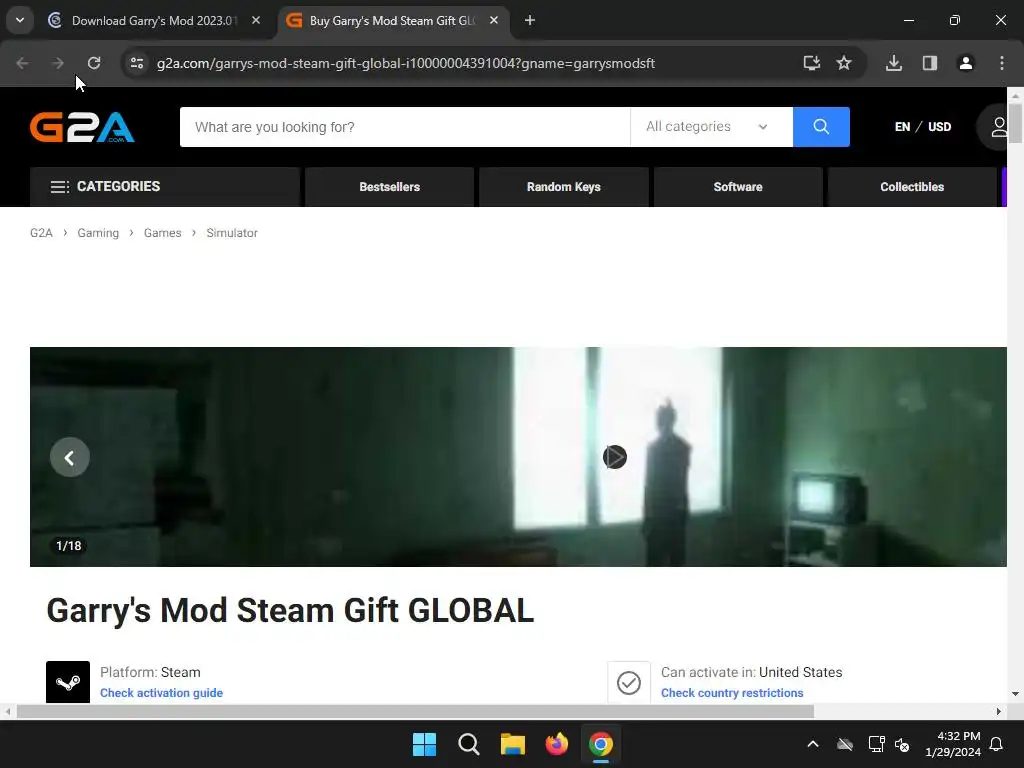Click the 1/18 gallery counter badge

point(69,546)
